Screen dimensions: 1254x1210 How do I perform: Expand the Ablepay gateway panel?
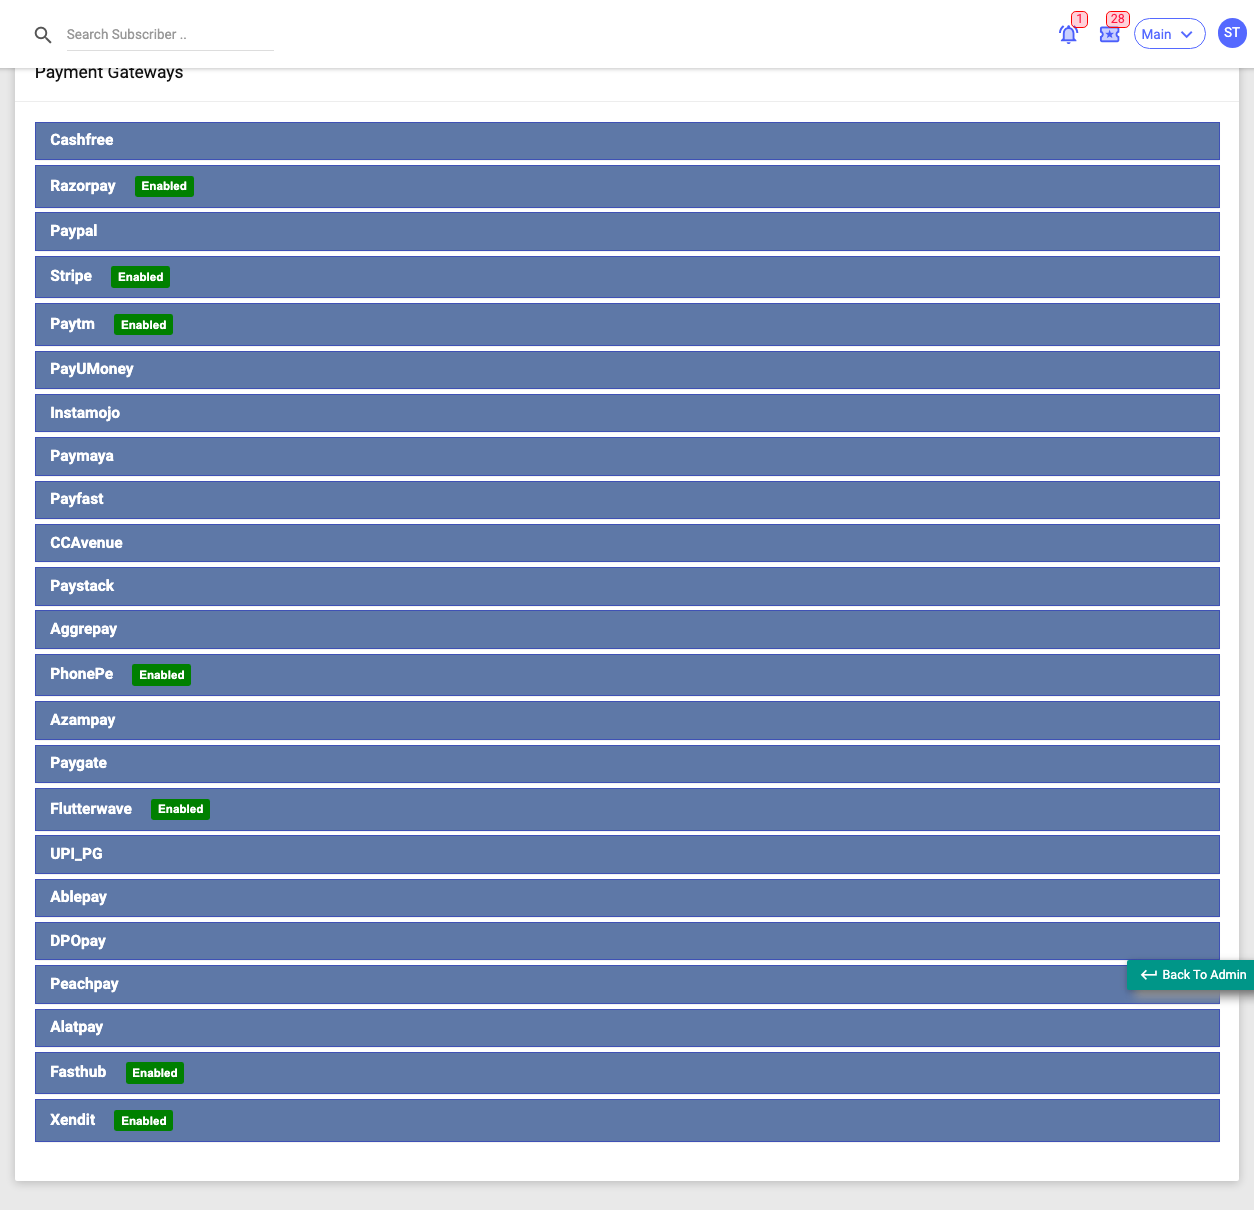coord(627,897)
